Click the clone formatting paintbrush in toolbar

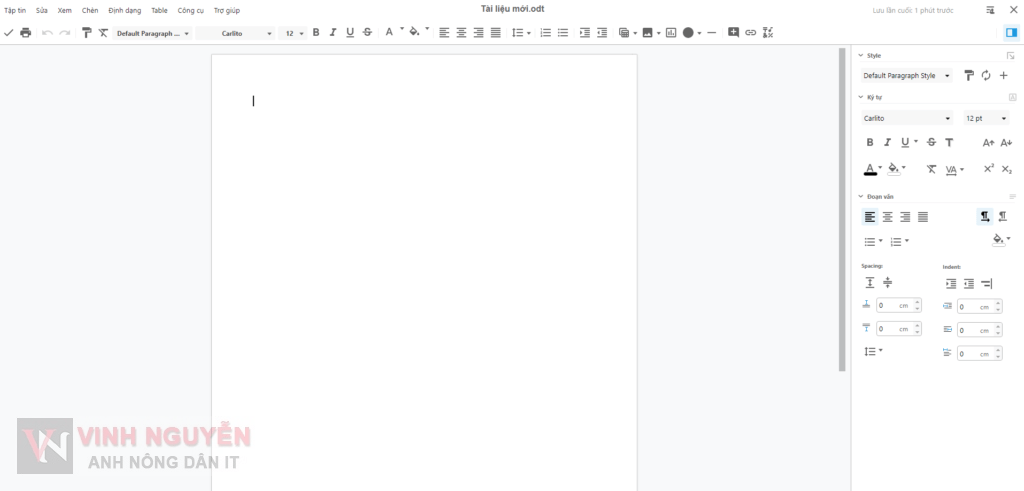coord(86,33)
